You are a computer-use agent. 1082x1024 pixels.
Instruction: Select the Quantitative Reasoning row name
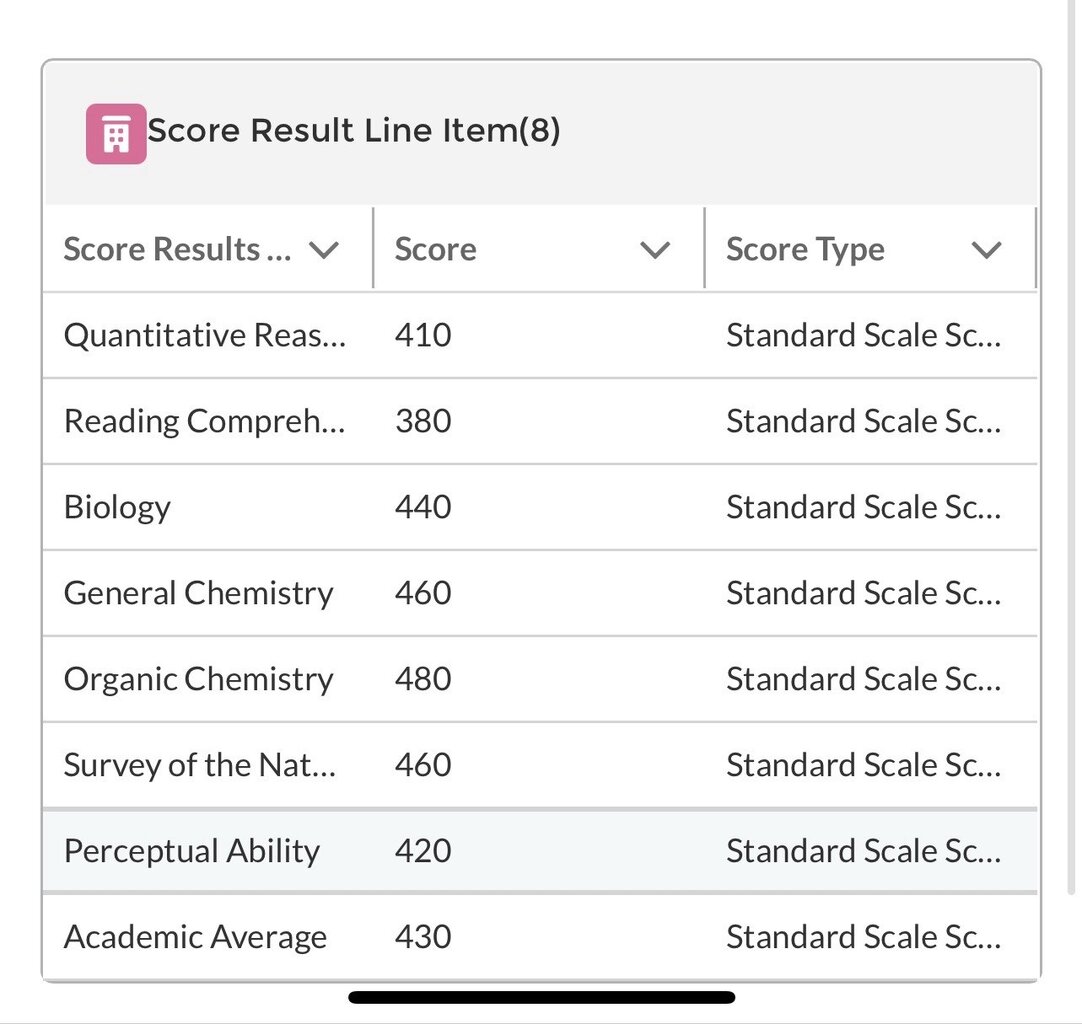tap(204, 335)
